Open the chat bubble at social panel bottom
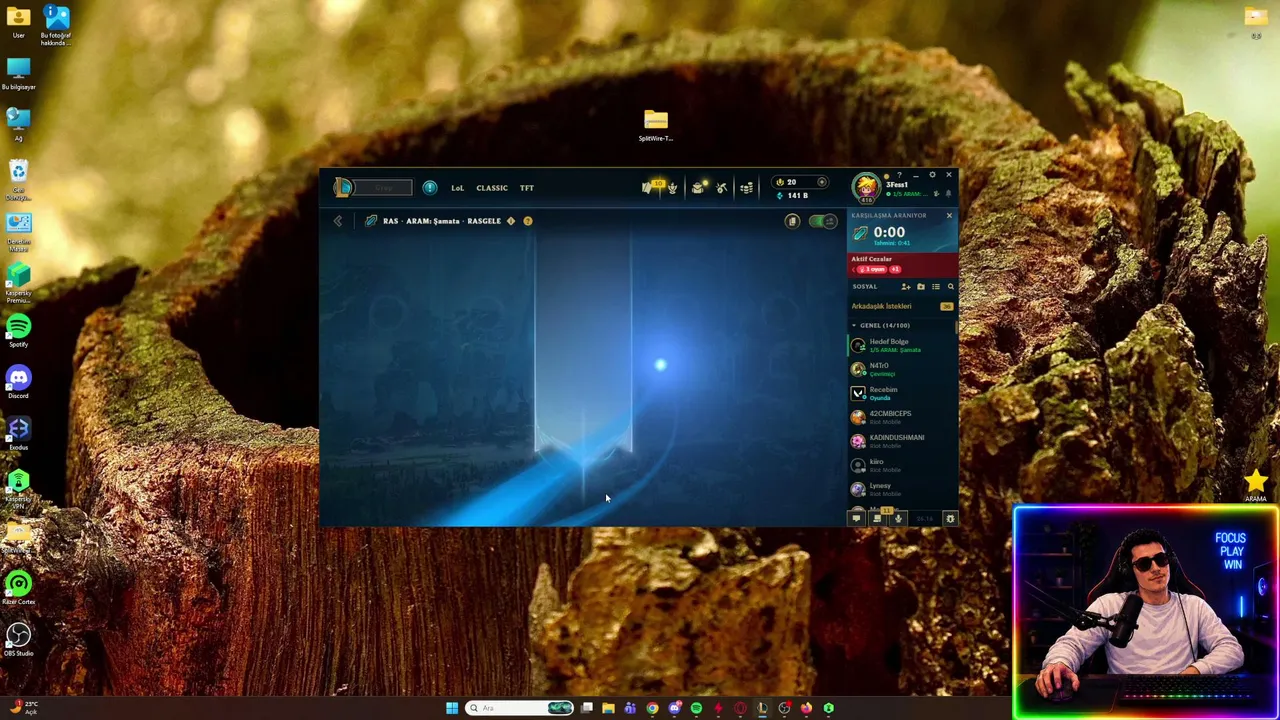Screen dimensions: 1280x720 tap(856, 518)
